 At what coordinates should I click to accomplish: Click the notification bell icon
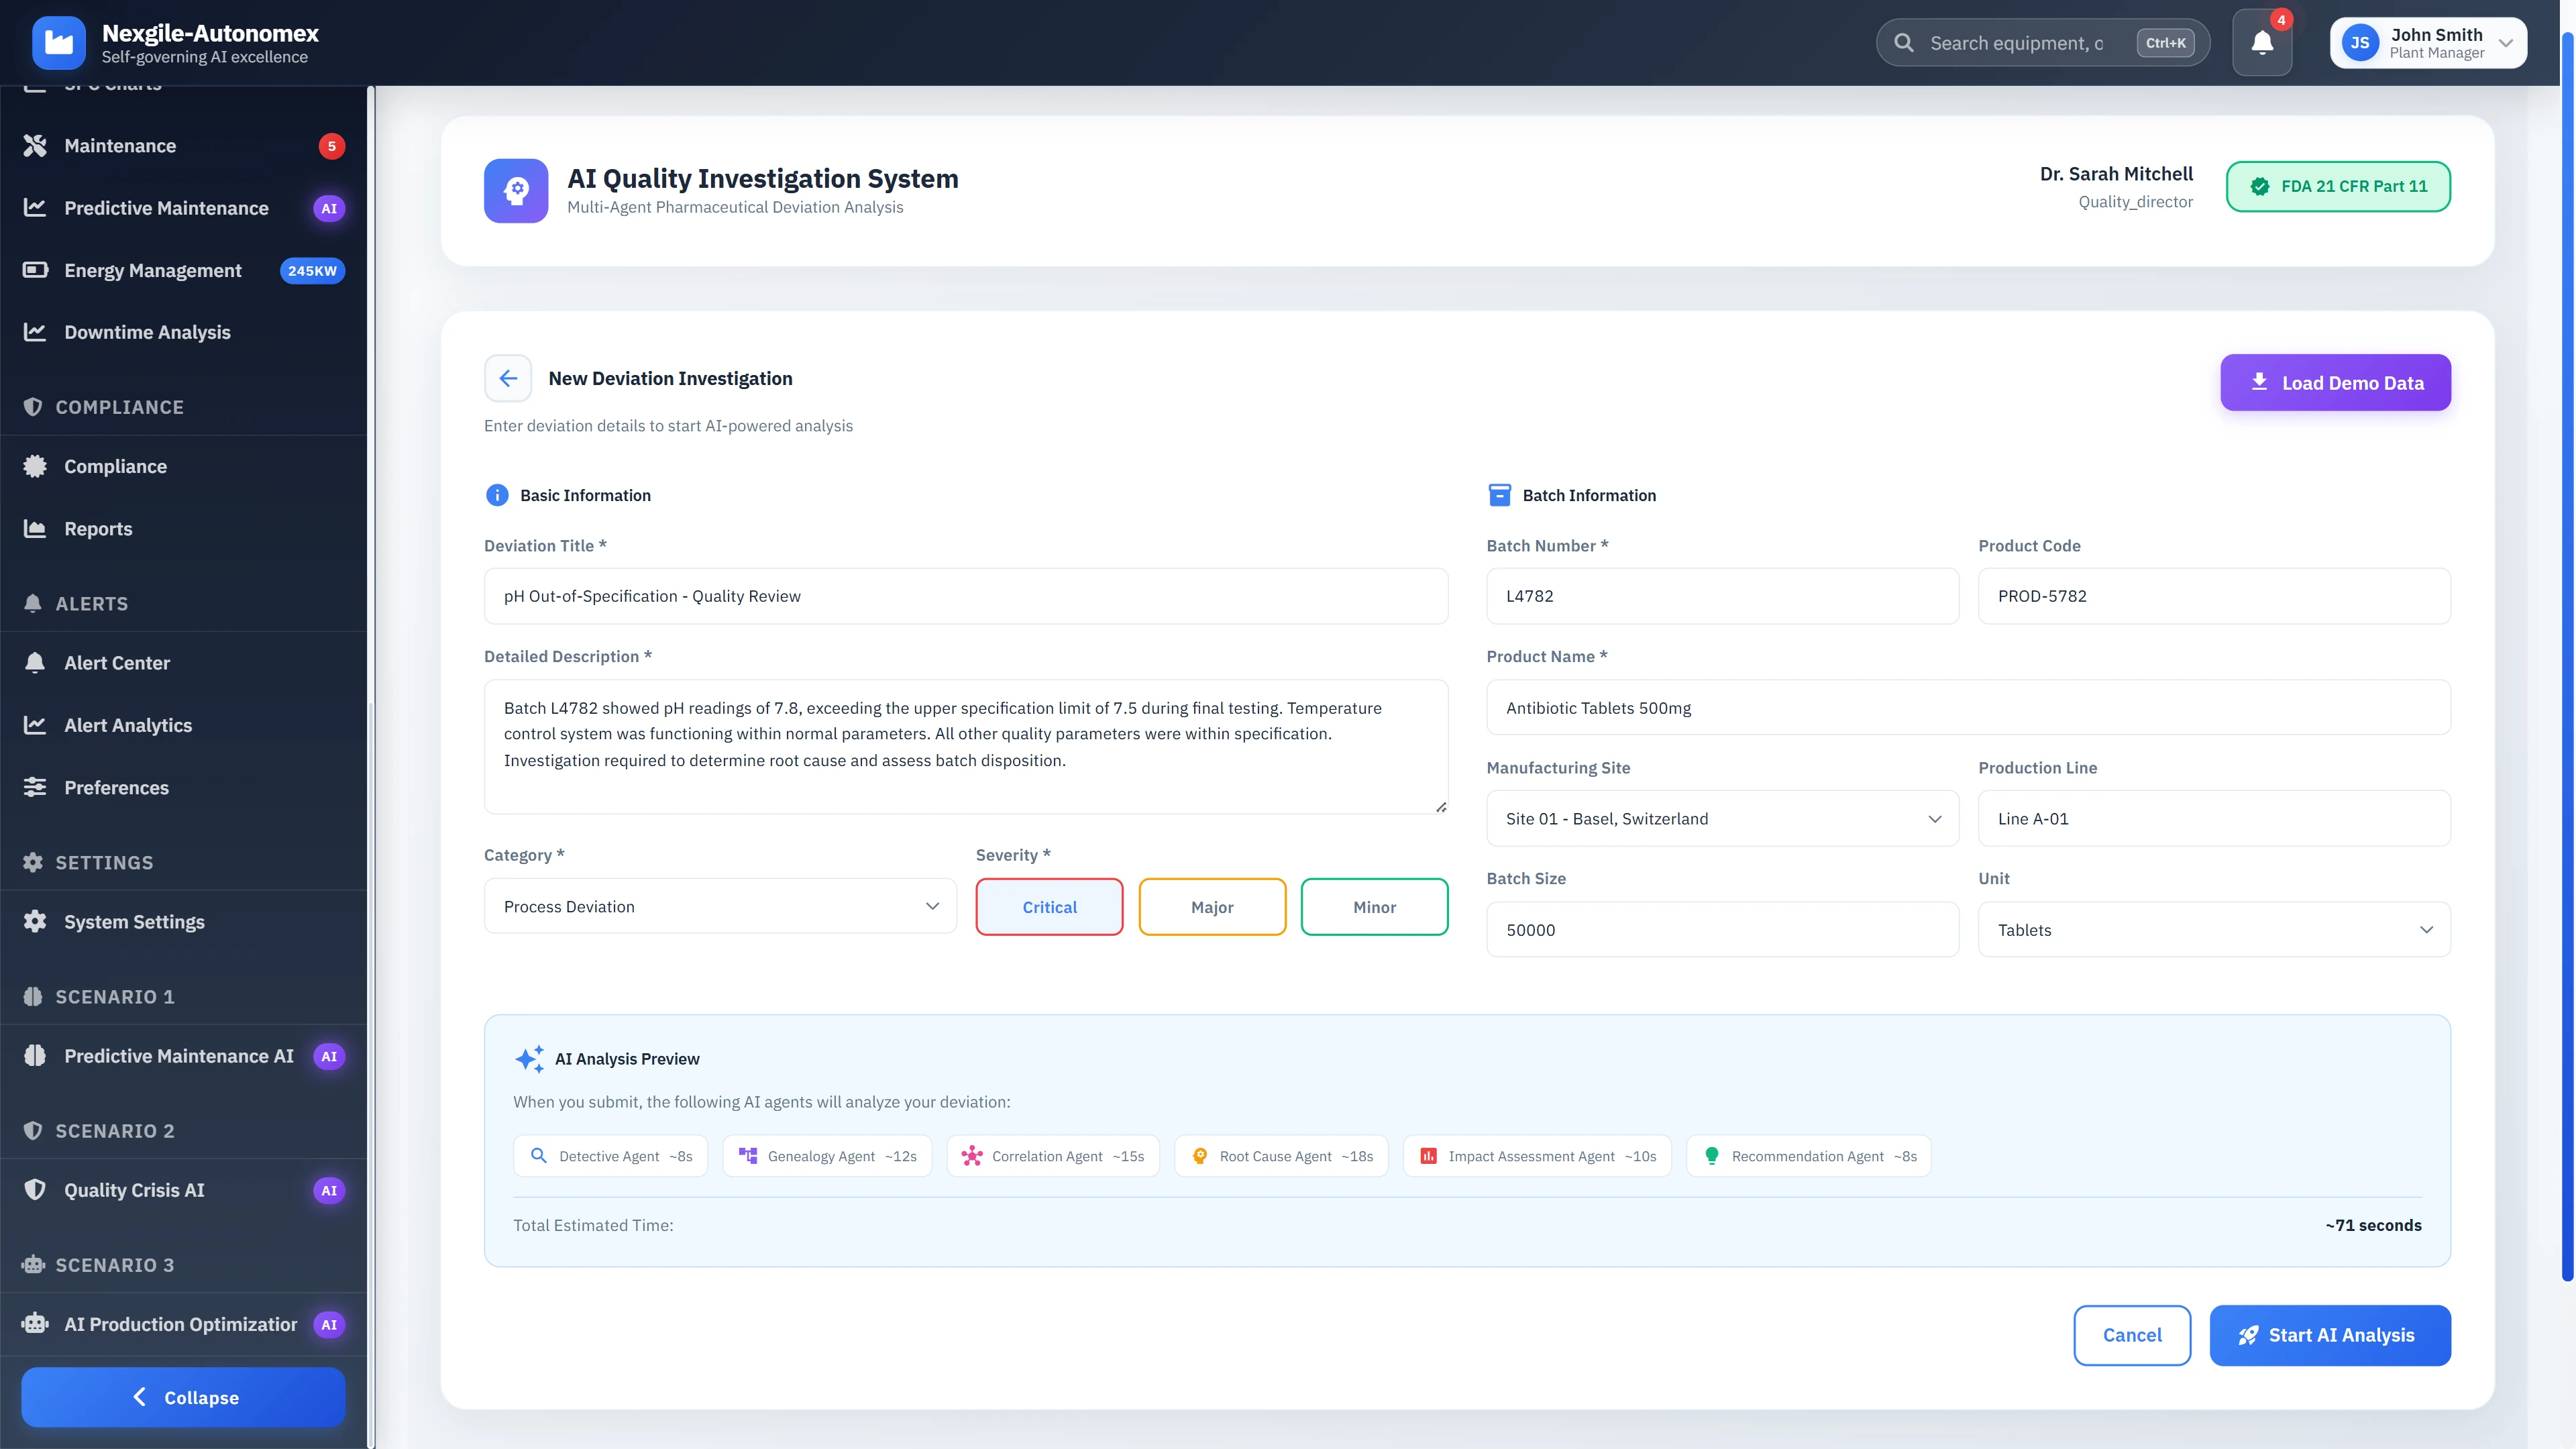(2262, 42)
